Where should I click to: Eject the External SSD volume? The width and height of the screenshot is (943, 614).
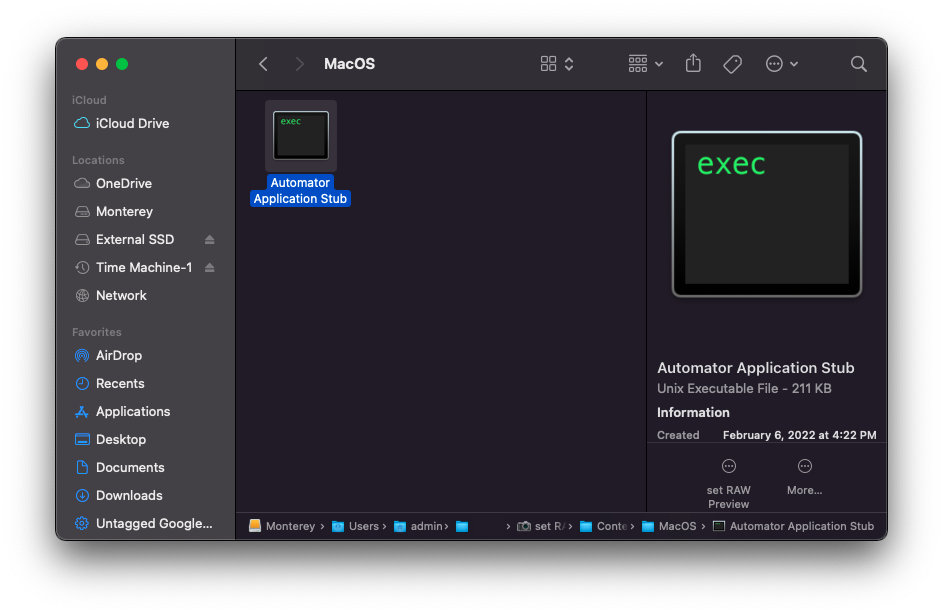point(210,239)
